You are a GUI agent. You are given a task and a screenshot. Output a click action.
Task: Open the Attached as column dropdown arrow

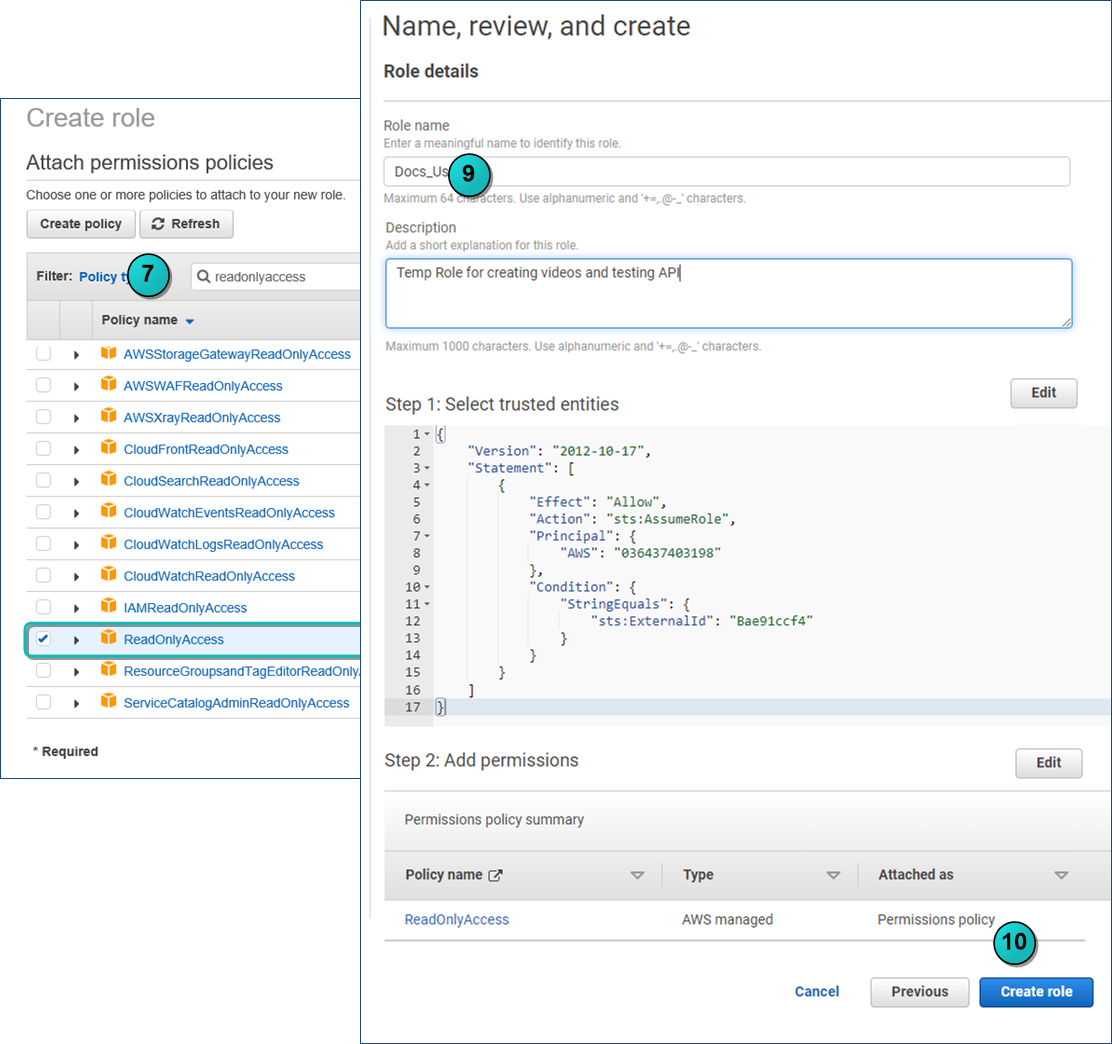(x=1061, y=876)
